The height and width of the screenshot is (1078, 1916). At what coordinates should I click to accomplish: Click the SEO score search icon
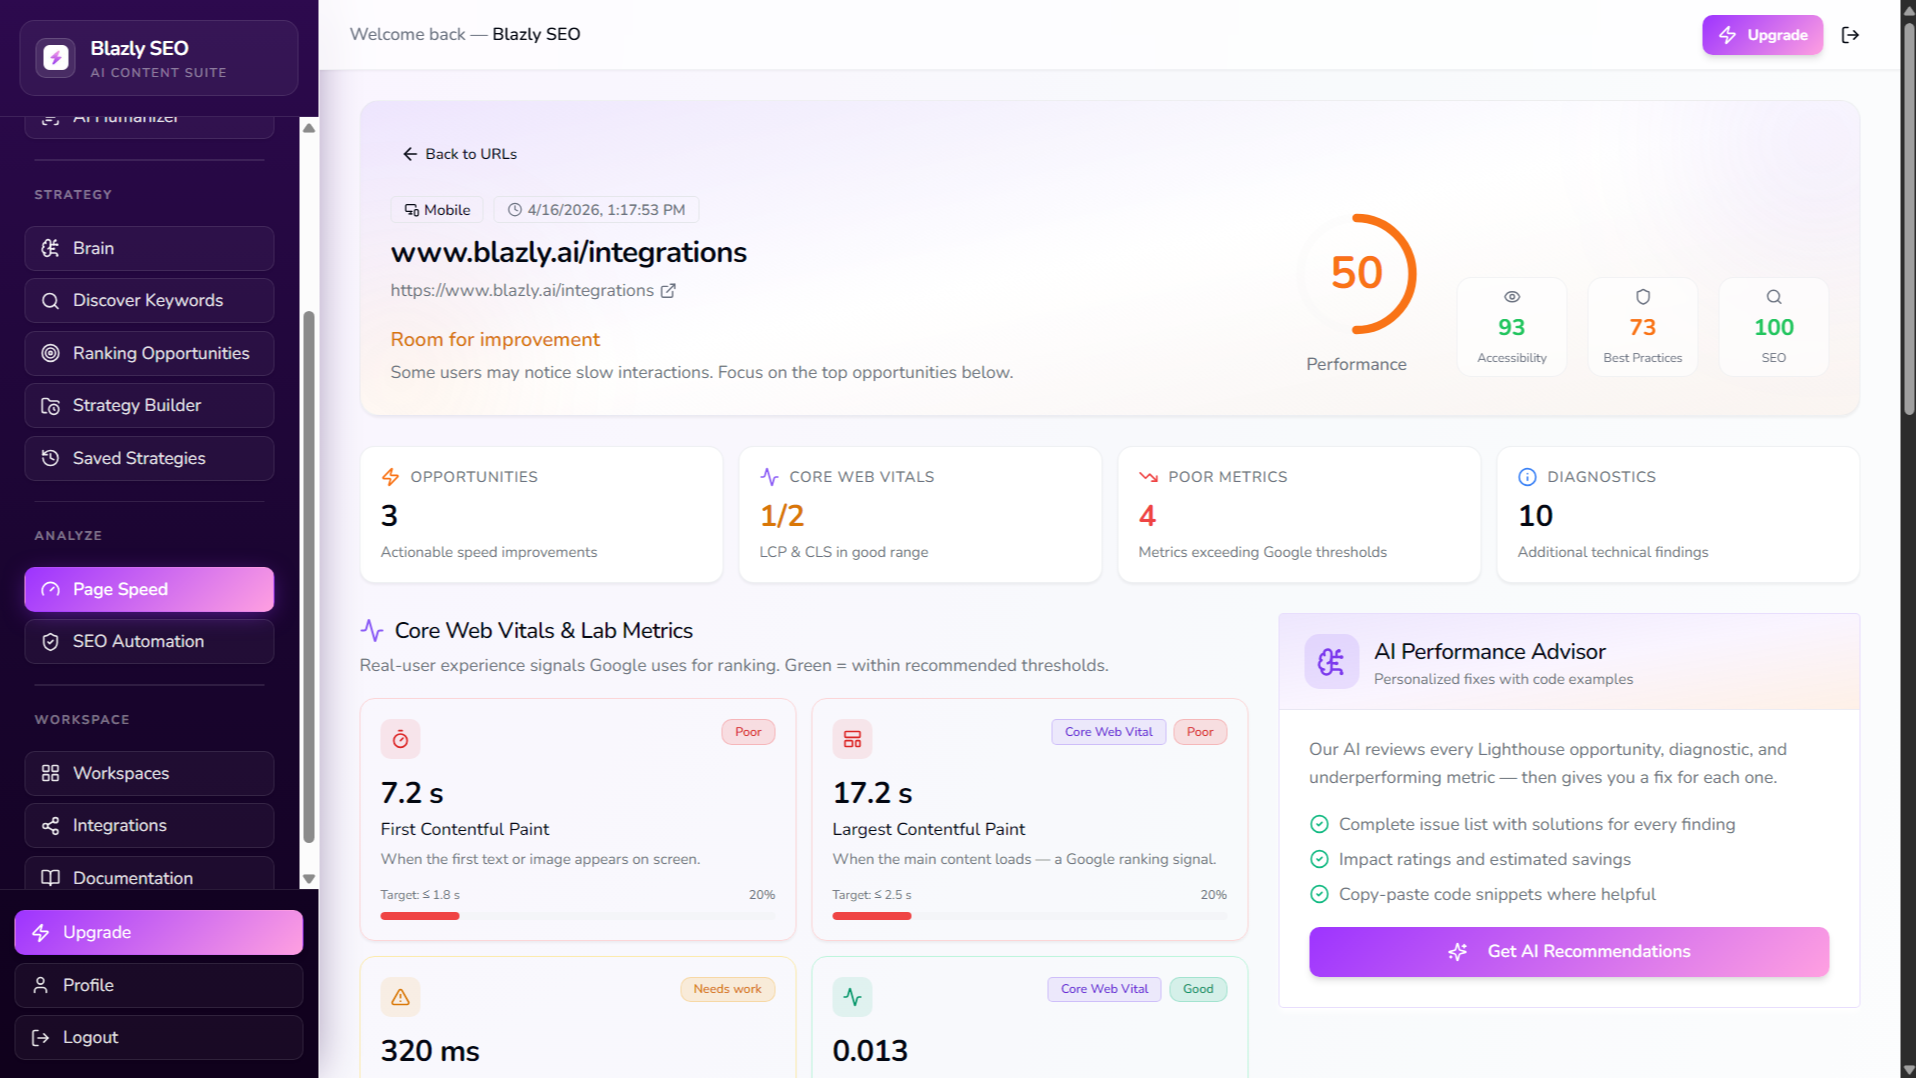(x=1774, y=297)
